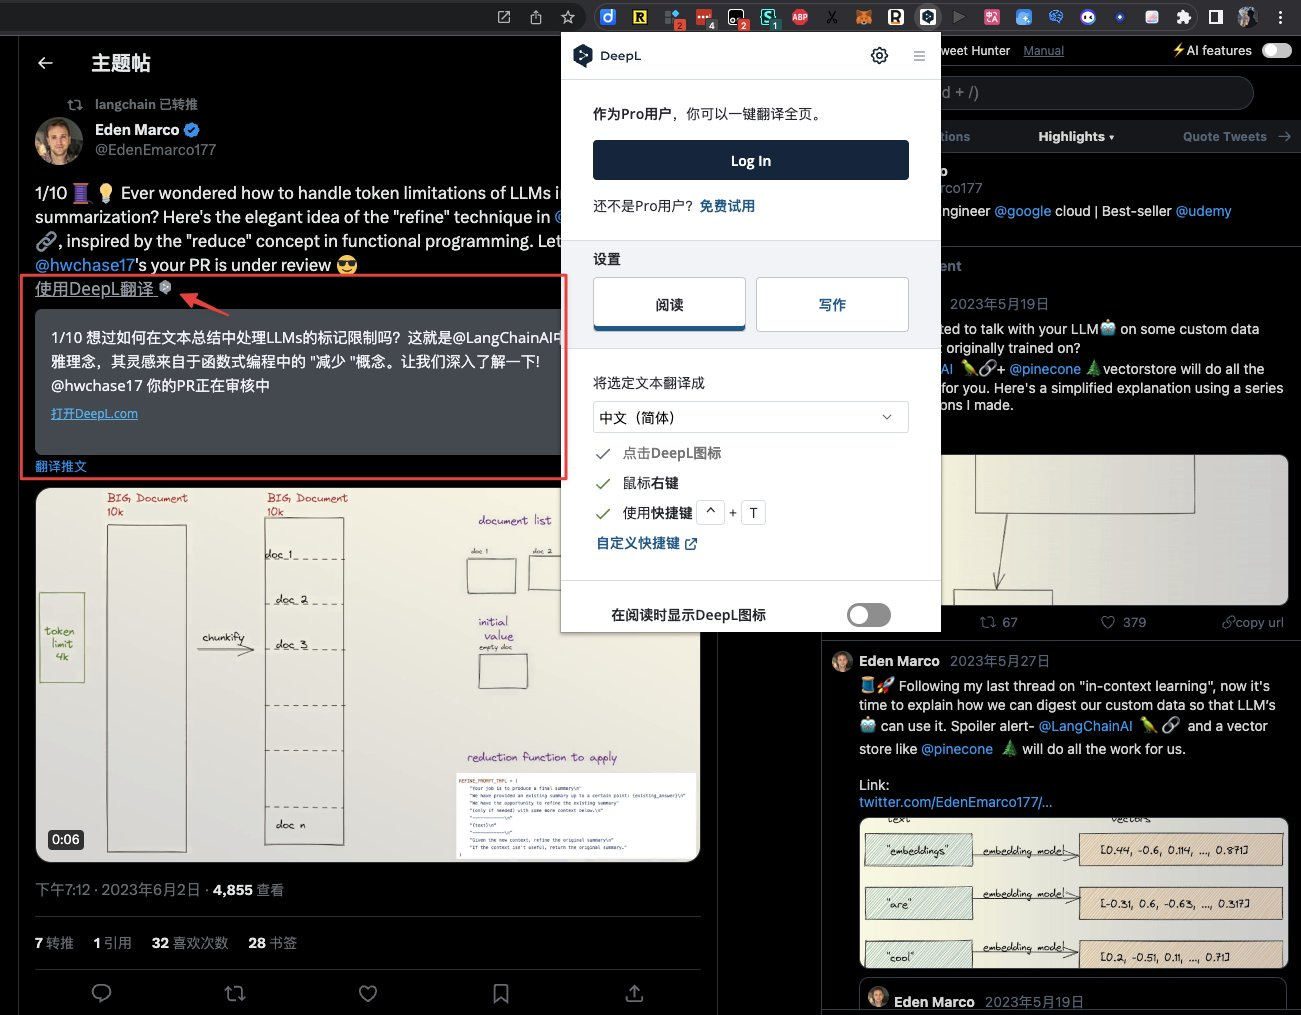Click the @LangChainAI mention in May 27 tweet
Viewport: 1301px width, 1015px height.
tap(1085, 726)
